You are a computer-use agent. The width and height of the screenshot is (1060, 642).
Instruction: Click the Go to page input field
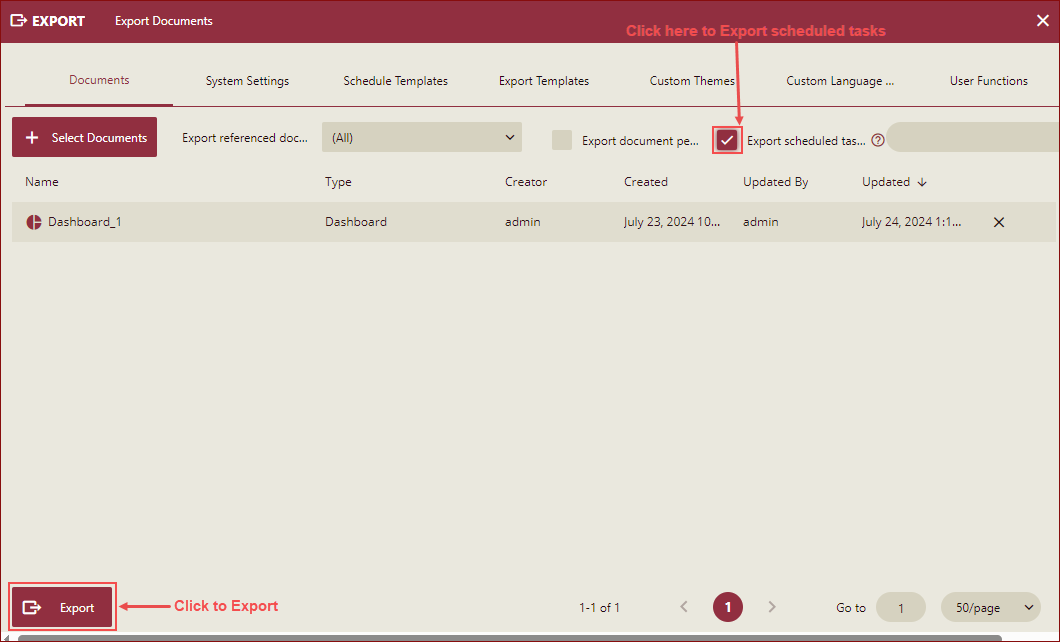pyautogui.click(x=900, y=607)
